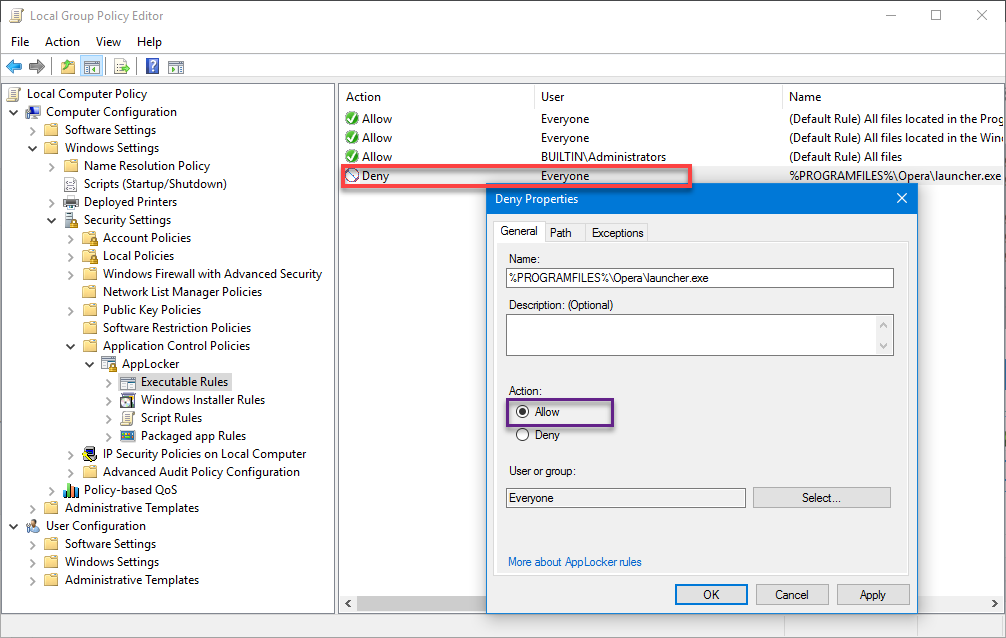
Task: Click the Show/Hide Action Pane icon
Action: (x=176, y=67)
